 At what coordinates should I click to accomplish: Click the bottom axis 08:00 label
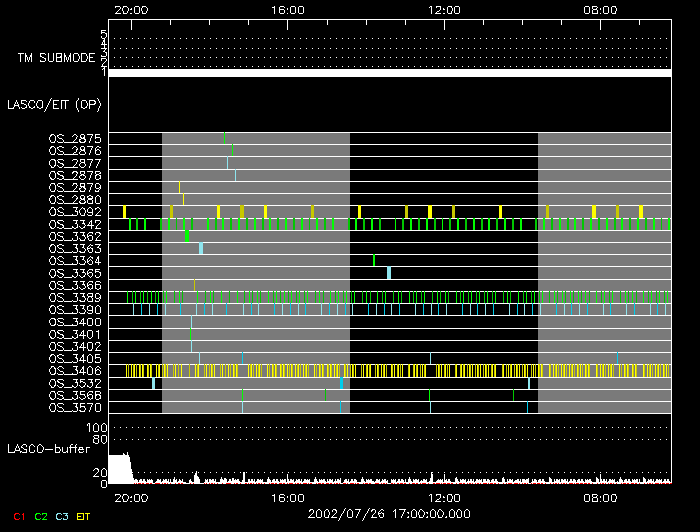[600, 498]
